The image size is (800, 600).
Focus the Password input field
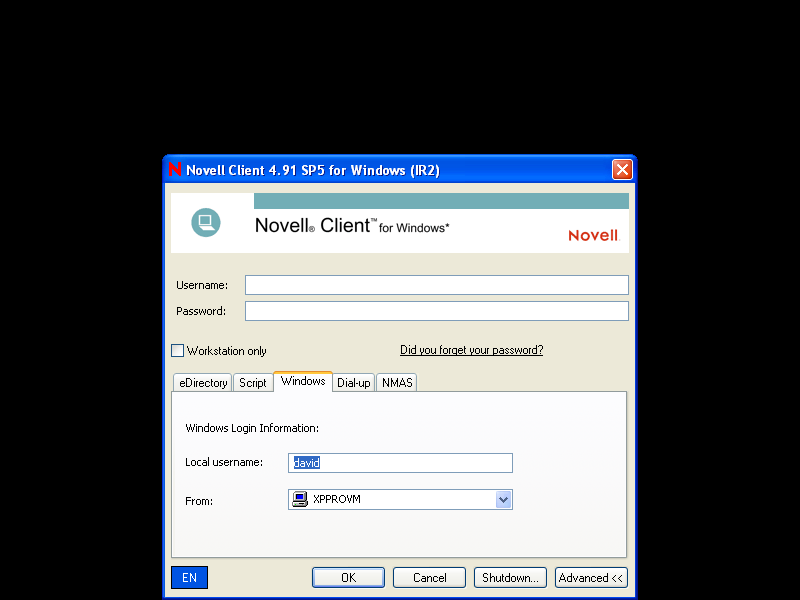(x=437, y=311)
